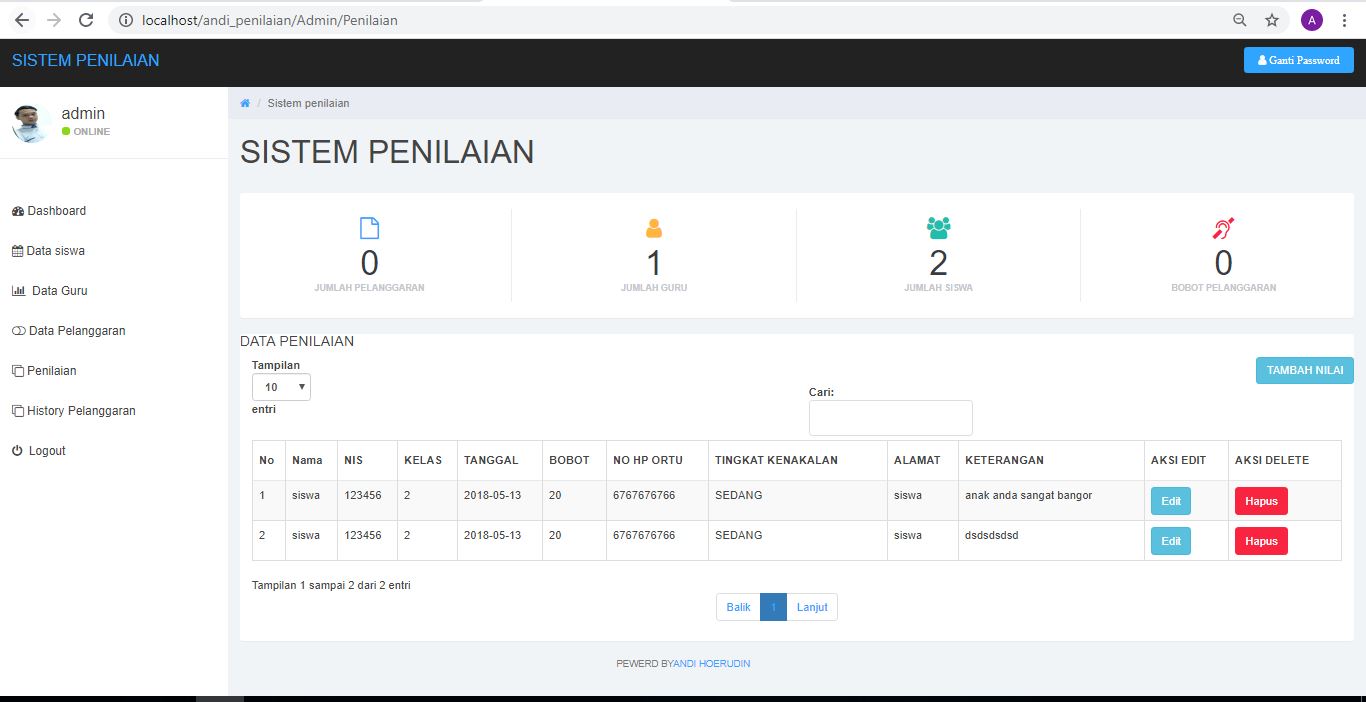Viewport: 1366px width, 702px height.
Task: Click the Cari search field
Action: point(890,418)
